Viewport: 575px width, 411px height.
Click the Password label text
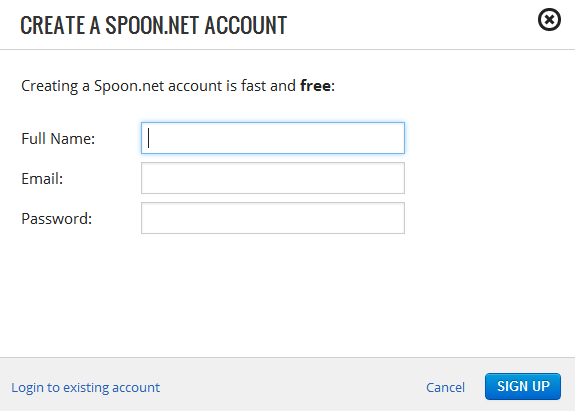(x=56, y=219)
